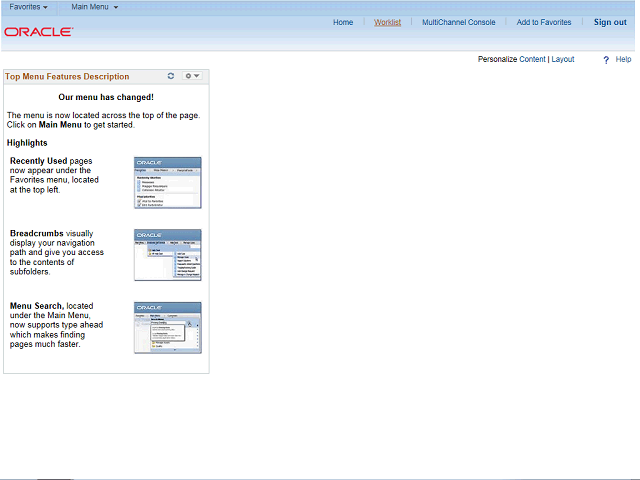
Task: Open the Worklist link
Action: (387, 22)
